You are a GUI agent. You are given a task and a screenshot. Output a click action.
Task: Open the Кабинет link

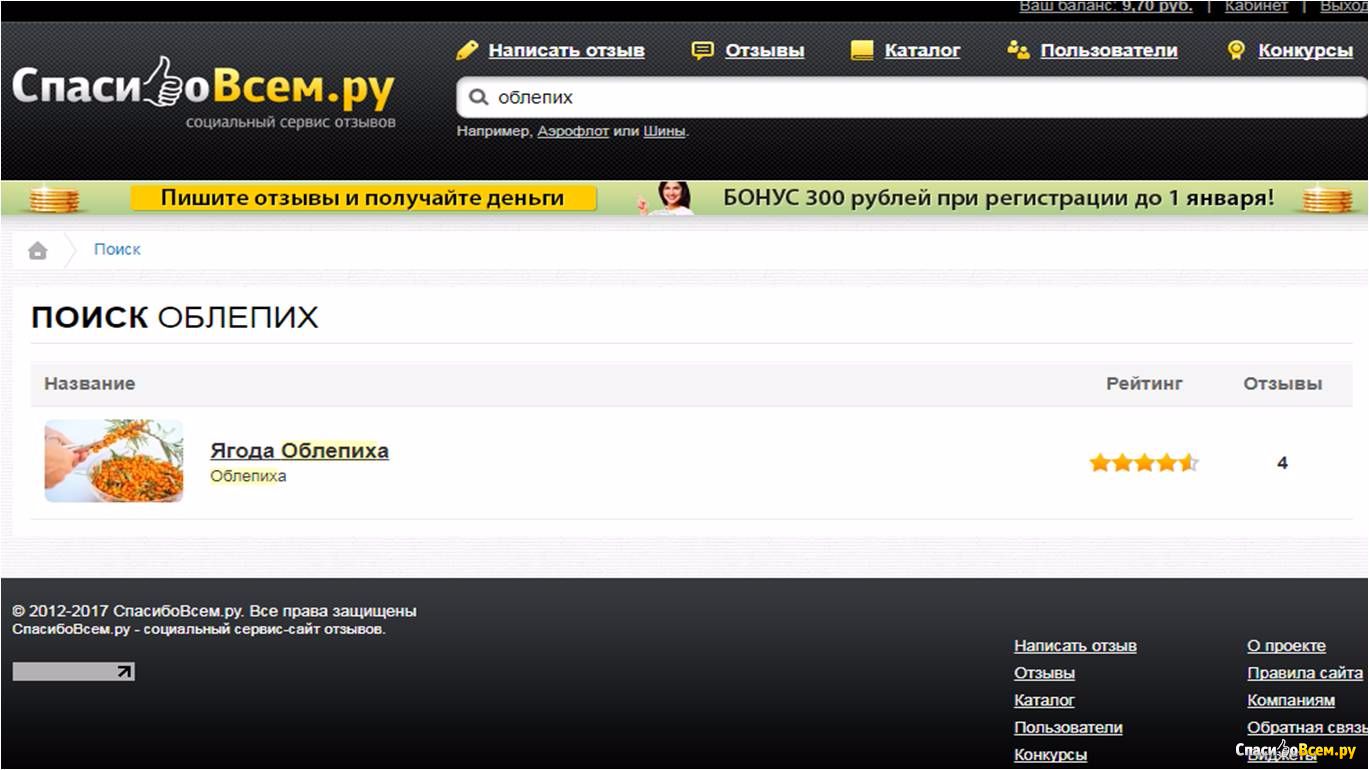point(1256,6)
